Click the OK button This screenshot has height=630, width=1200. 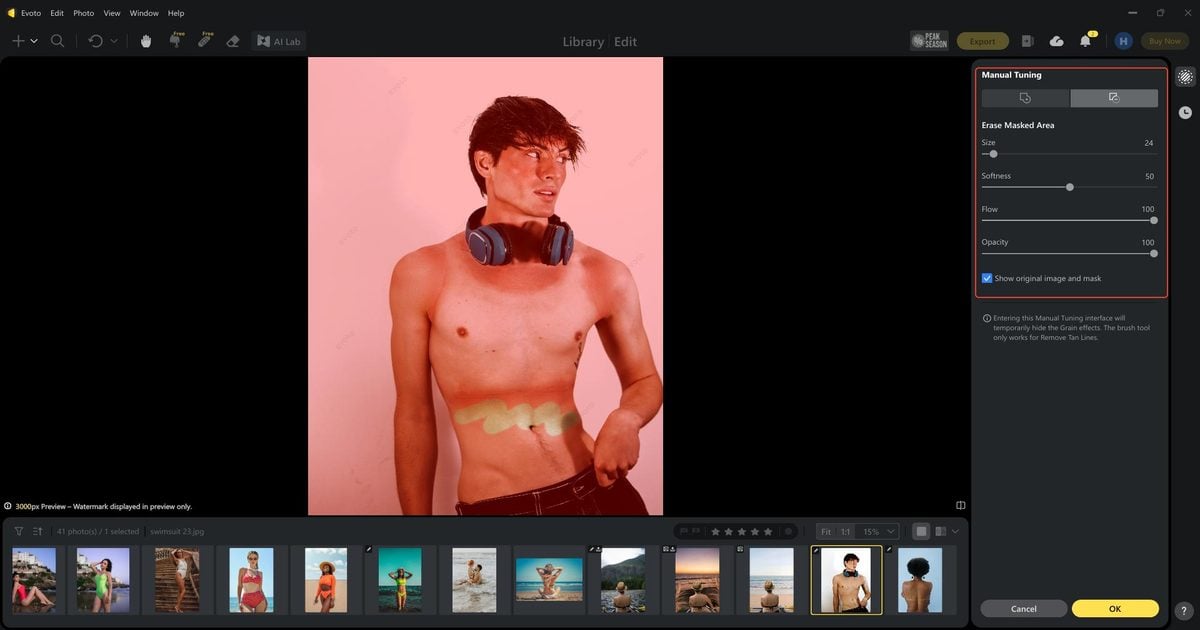[x=1115, y=608]
